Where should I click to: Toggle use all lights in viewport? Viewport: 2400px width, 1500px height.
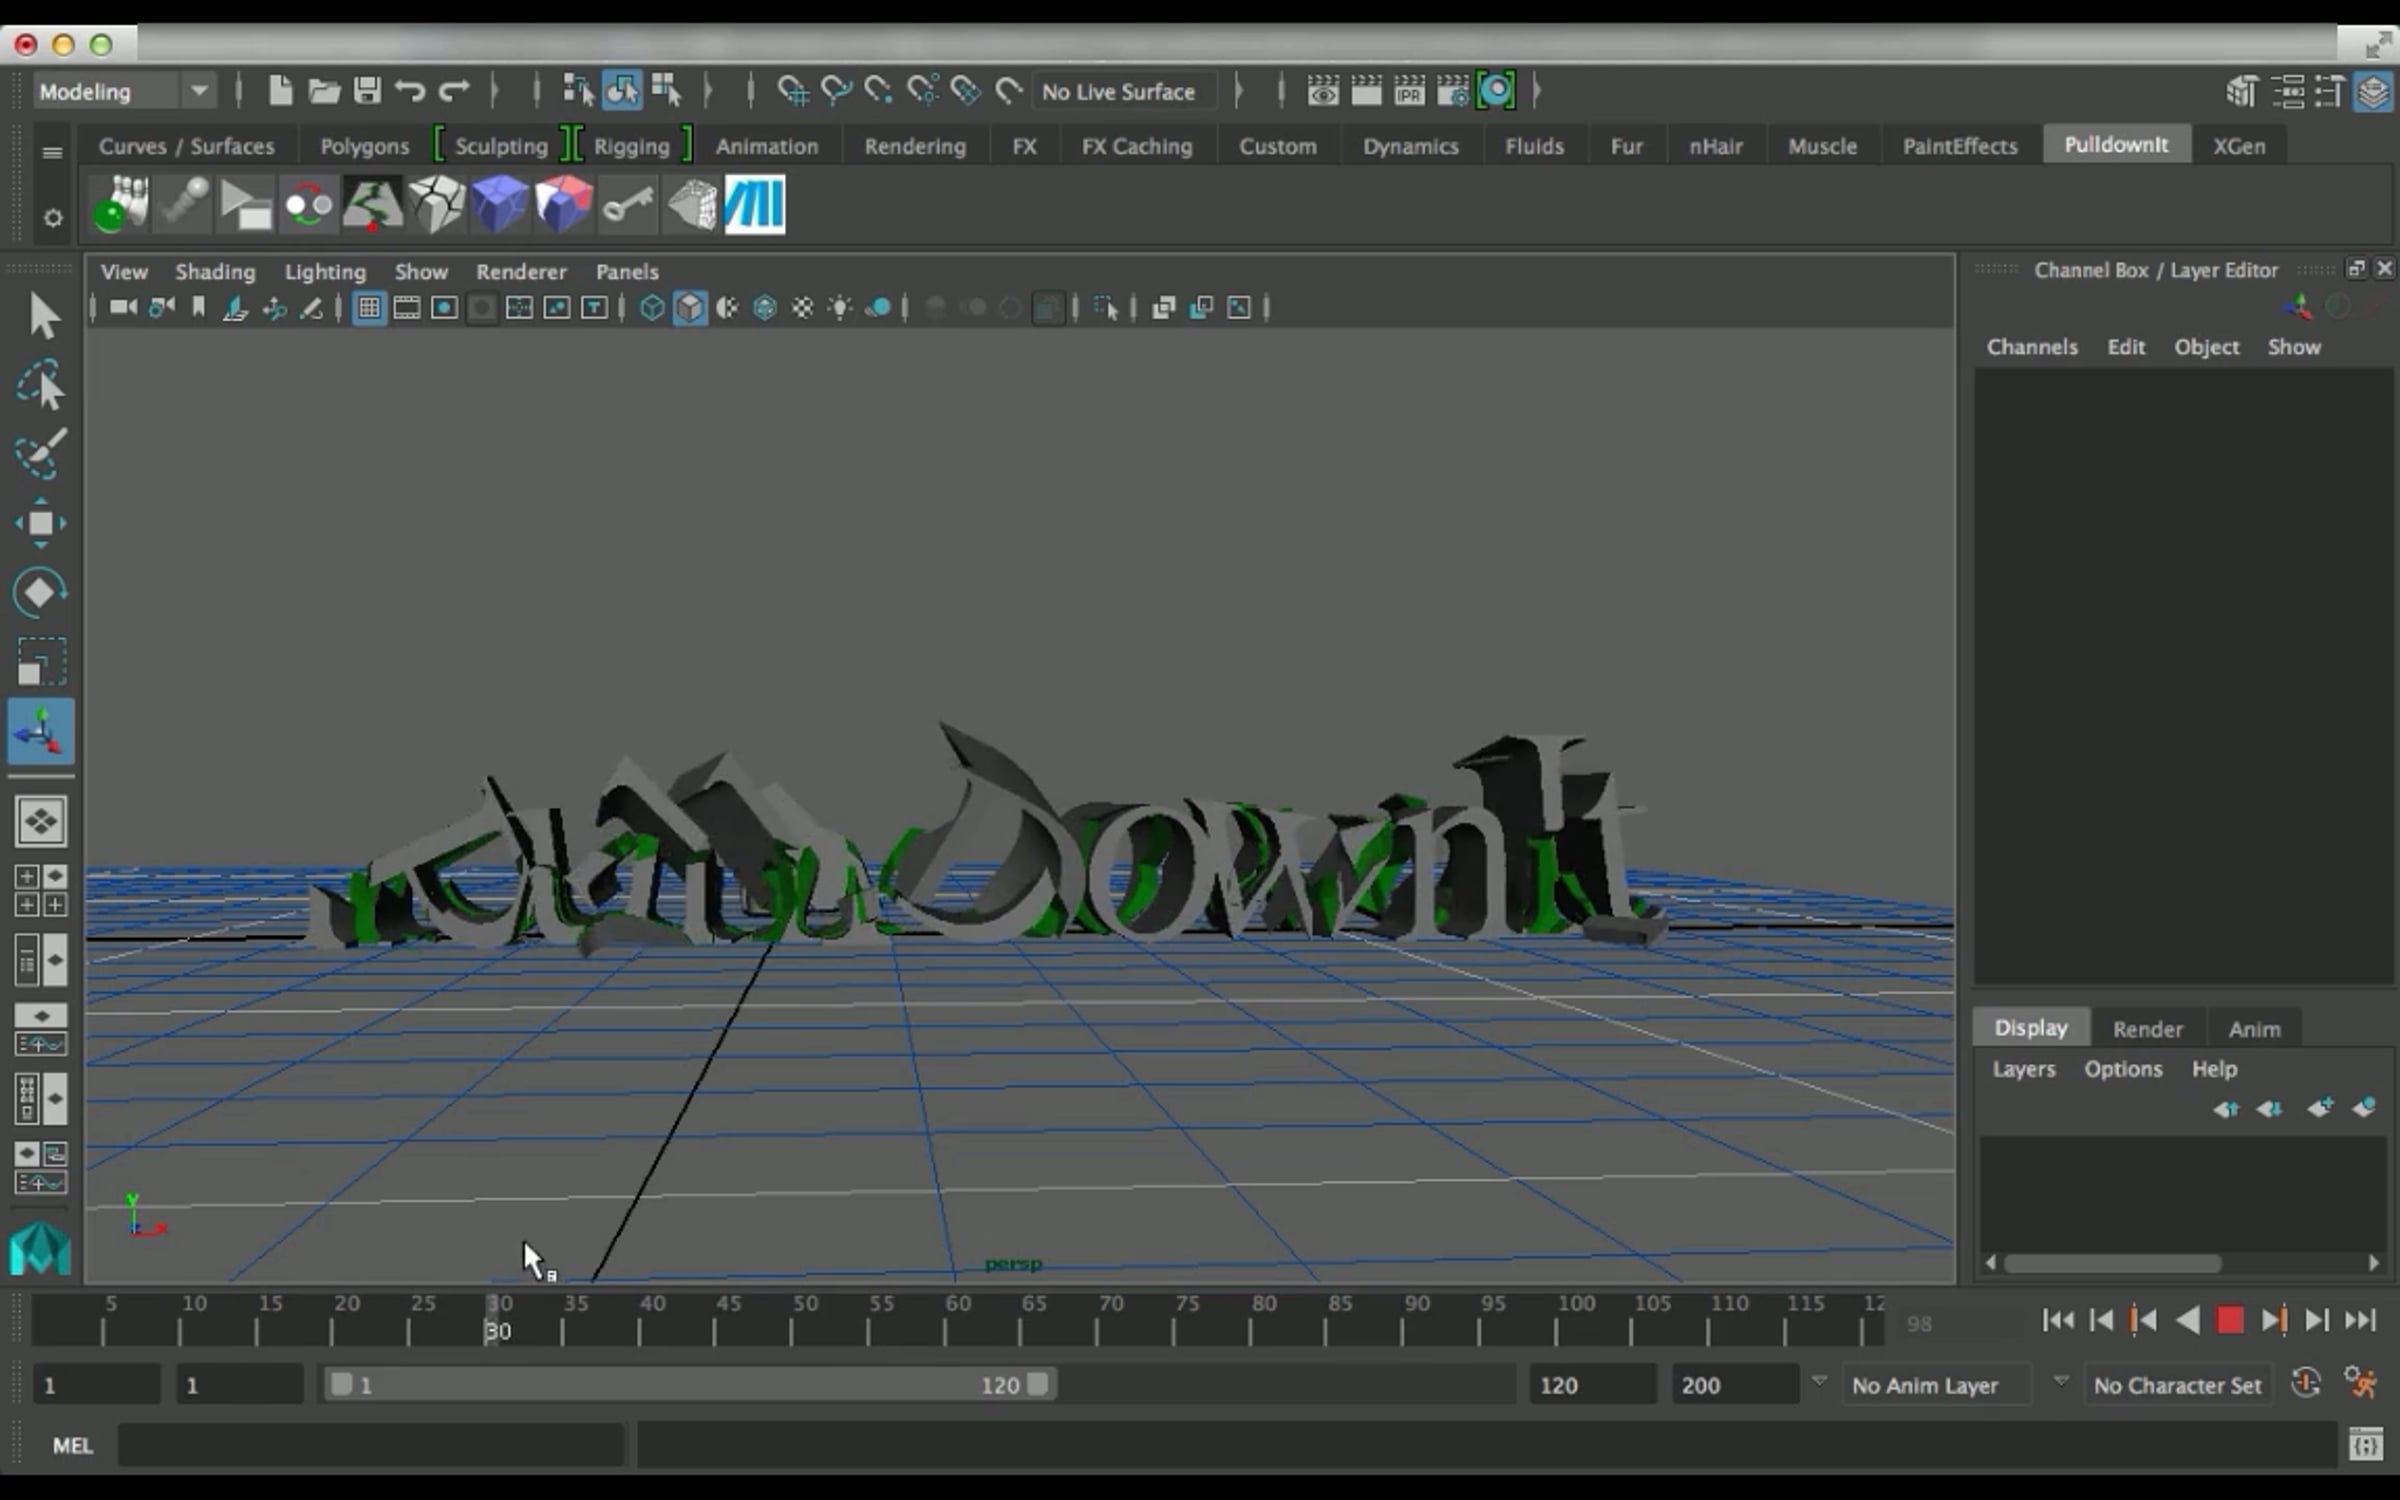[840, 308]
